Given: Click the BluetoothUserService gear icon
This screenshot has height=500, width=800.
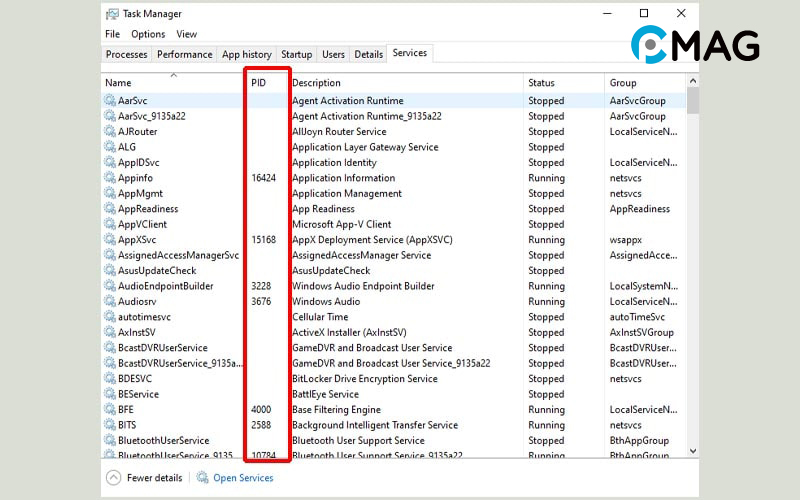Looking at the screenshot, I should (110, 440).
